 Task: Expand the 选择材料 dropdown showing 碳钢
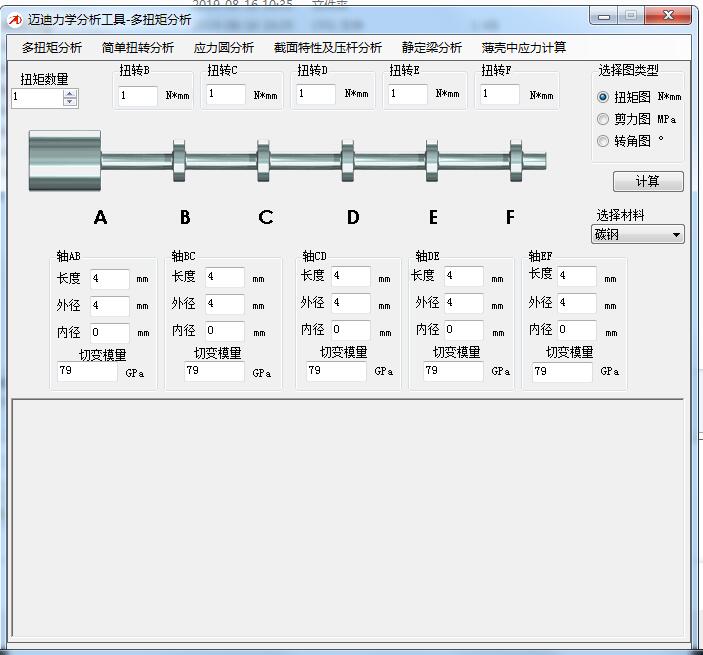[638, 234]
